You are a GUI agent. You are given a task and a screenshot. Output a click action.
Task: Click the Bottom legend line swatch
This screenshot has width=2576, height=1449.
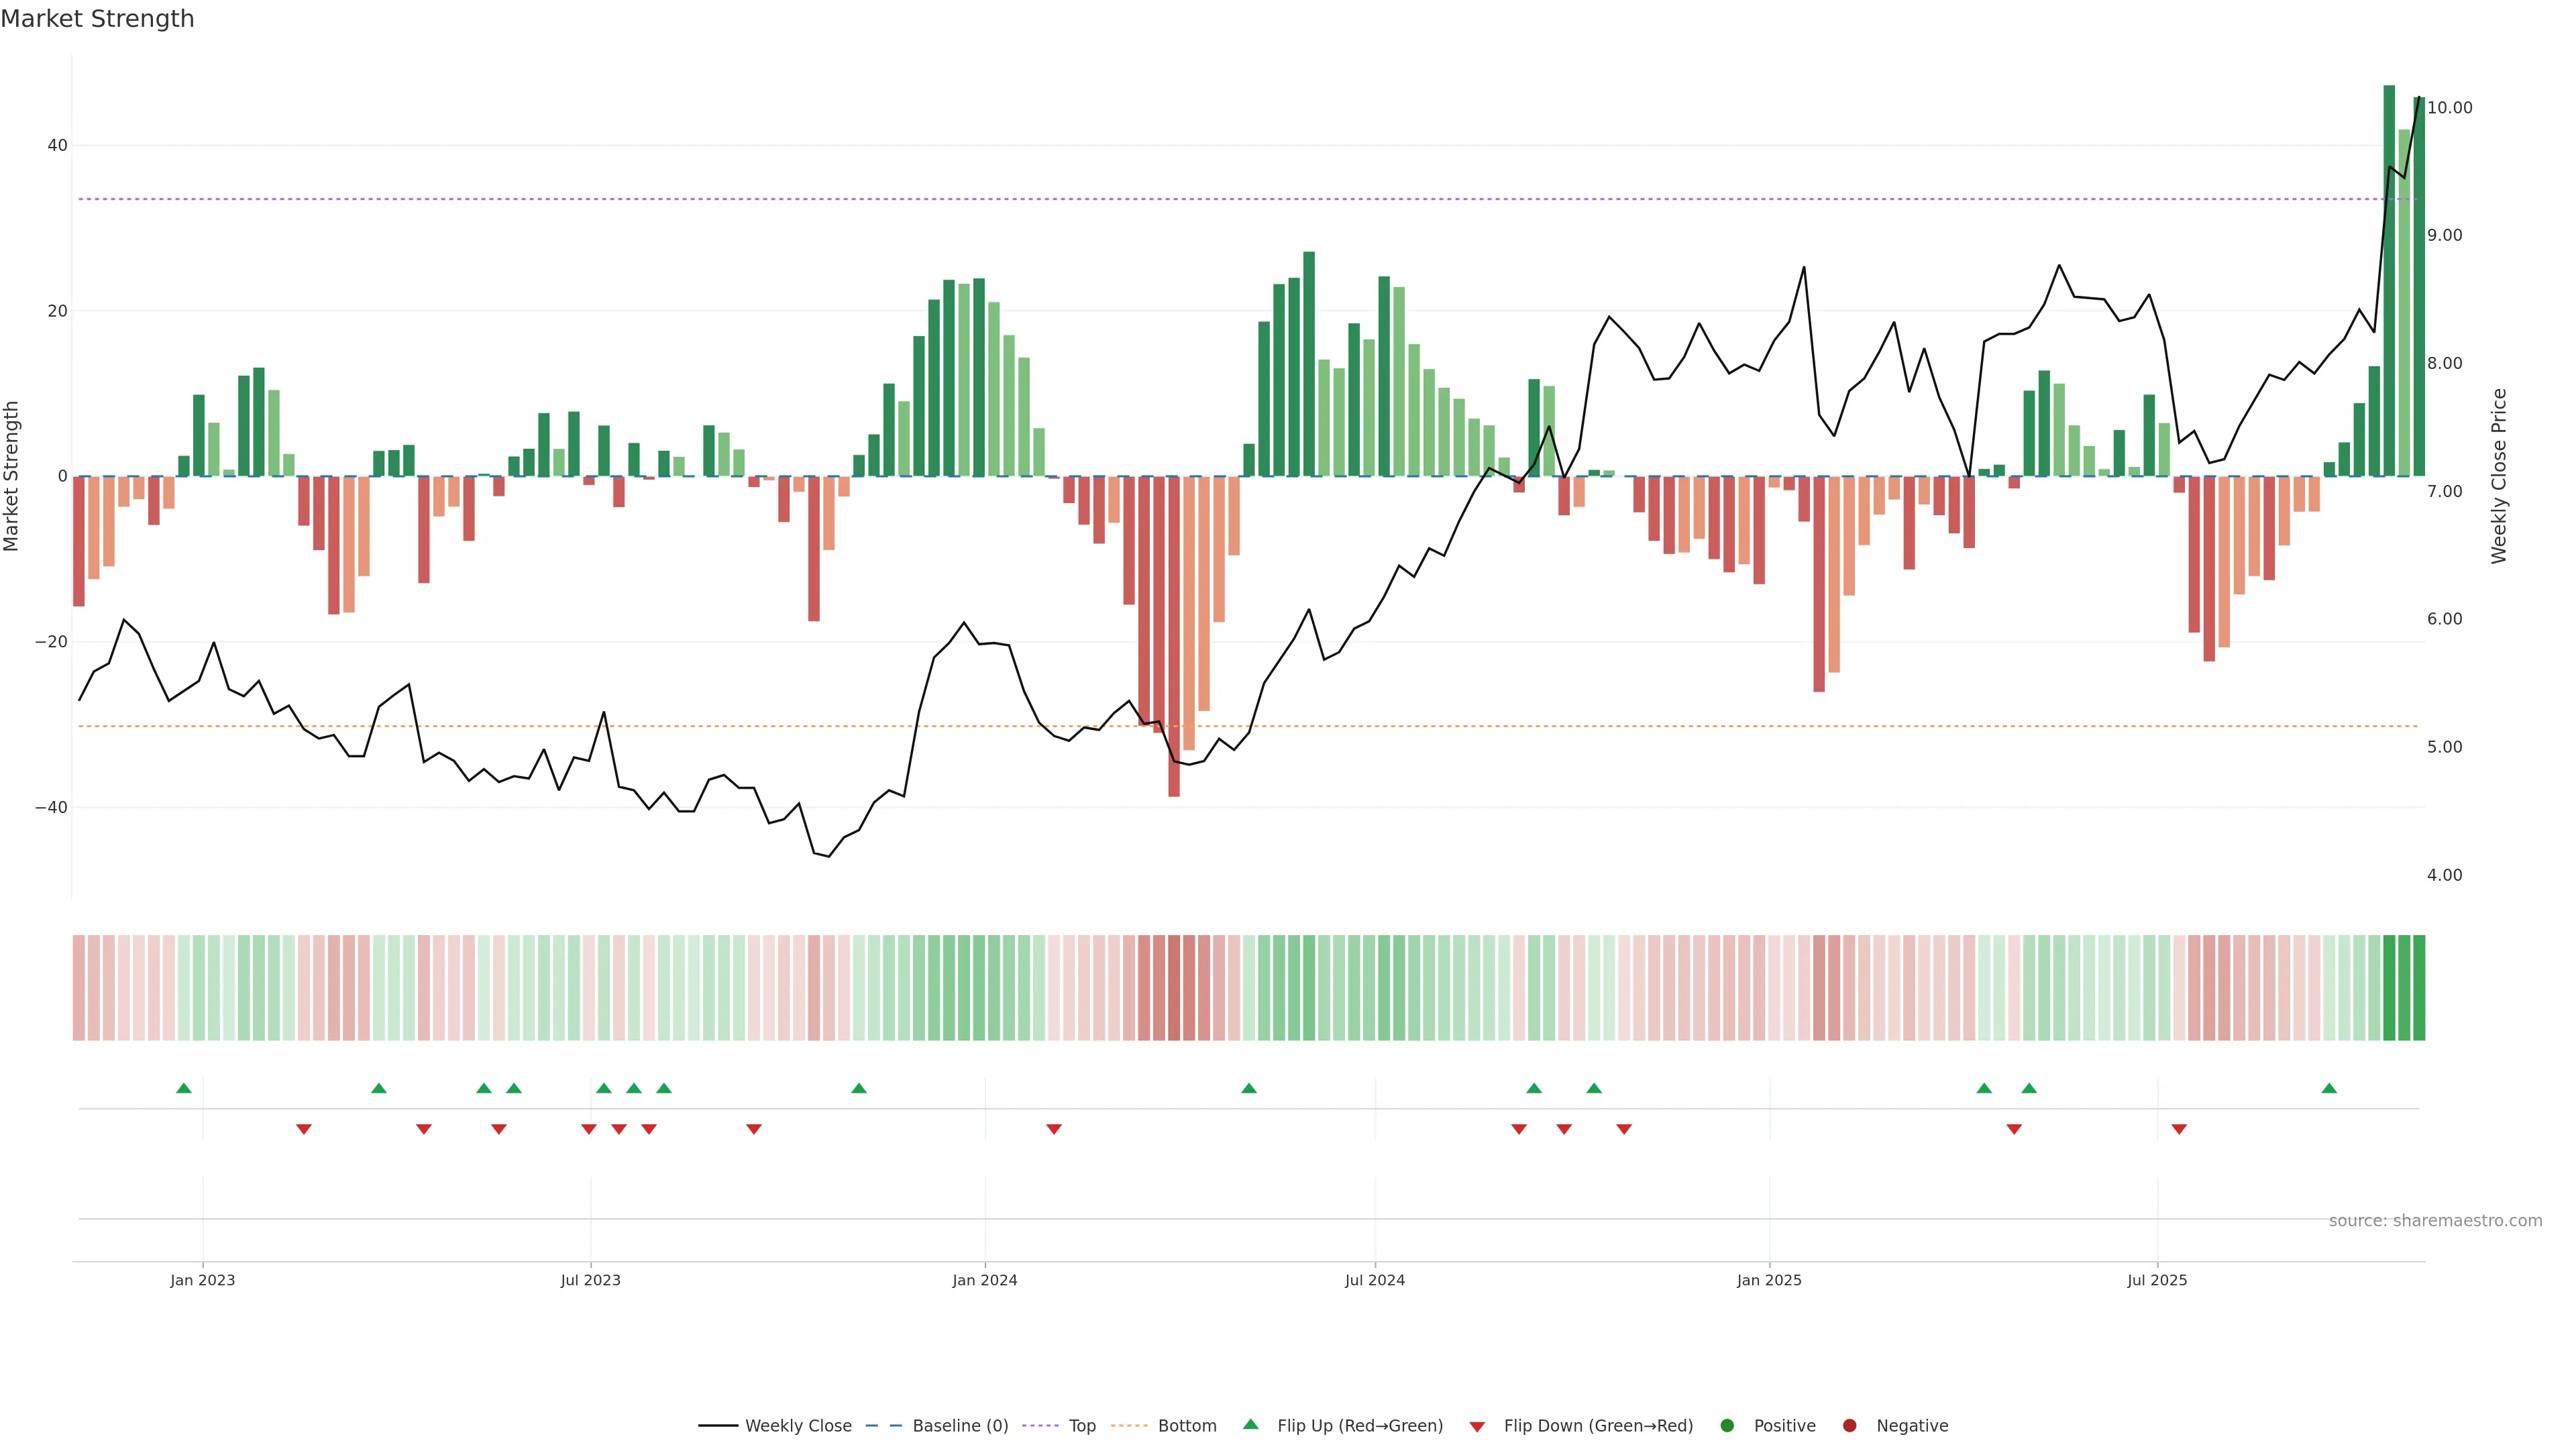pyautogui.click(x=1129, y=1425)
